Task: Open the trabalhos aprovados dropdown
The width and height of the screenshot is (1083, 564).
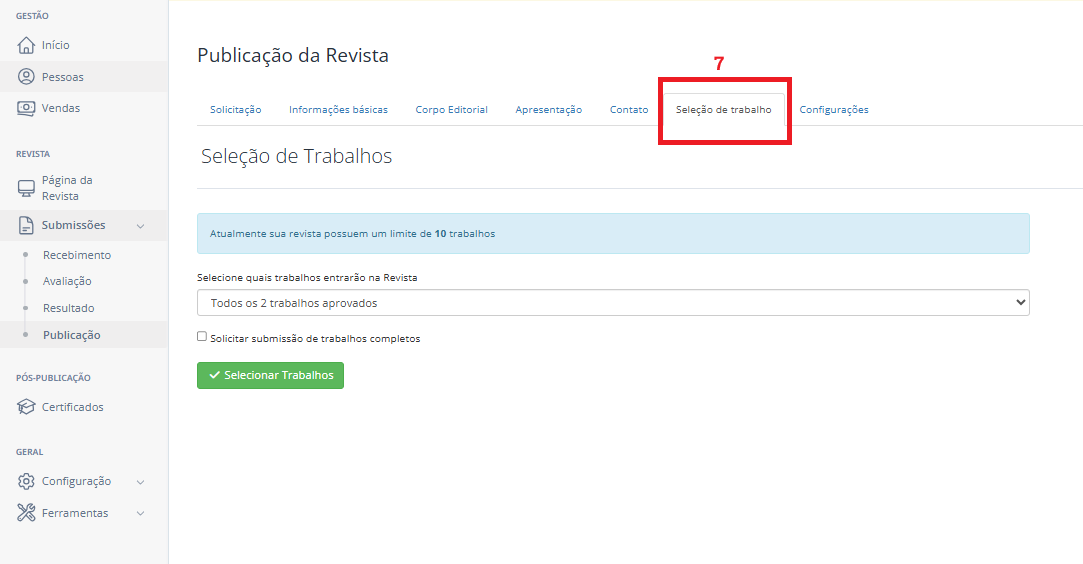Action: point(613,302)
